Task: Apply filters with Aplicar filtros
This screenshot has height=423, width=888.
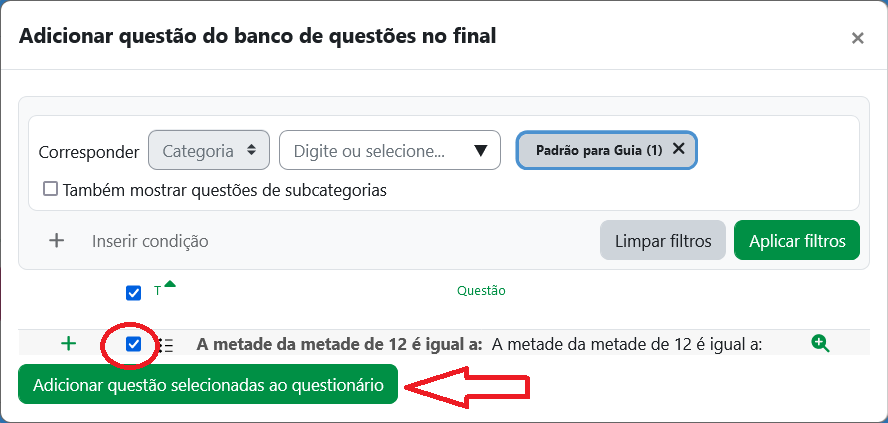Action: [796, 241]
